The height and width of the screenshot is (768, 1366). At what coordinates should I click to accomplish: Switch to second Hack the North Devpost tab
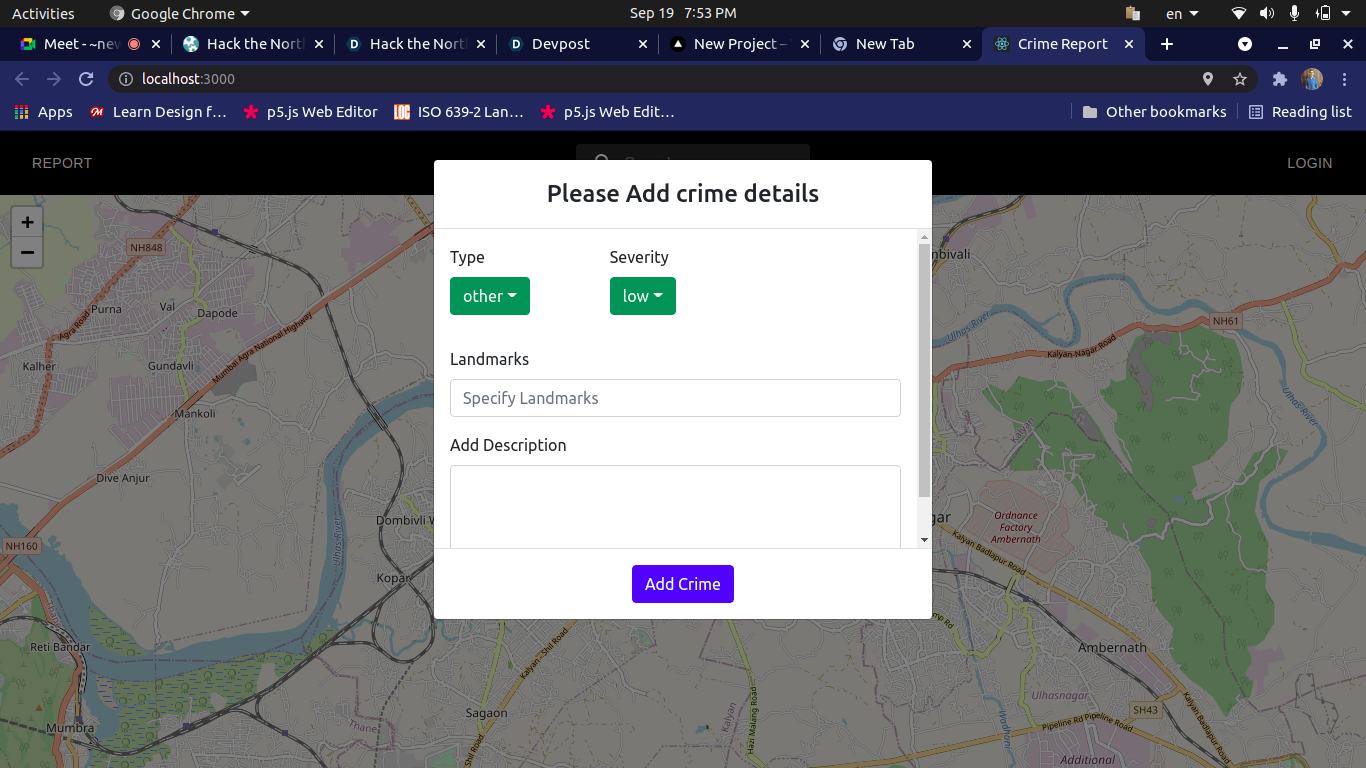tap(415, 44)
